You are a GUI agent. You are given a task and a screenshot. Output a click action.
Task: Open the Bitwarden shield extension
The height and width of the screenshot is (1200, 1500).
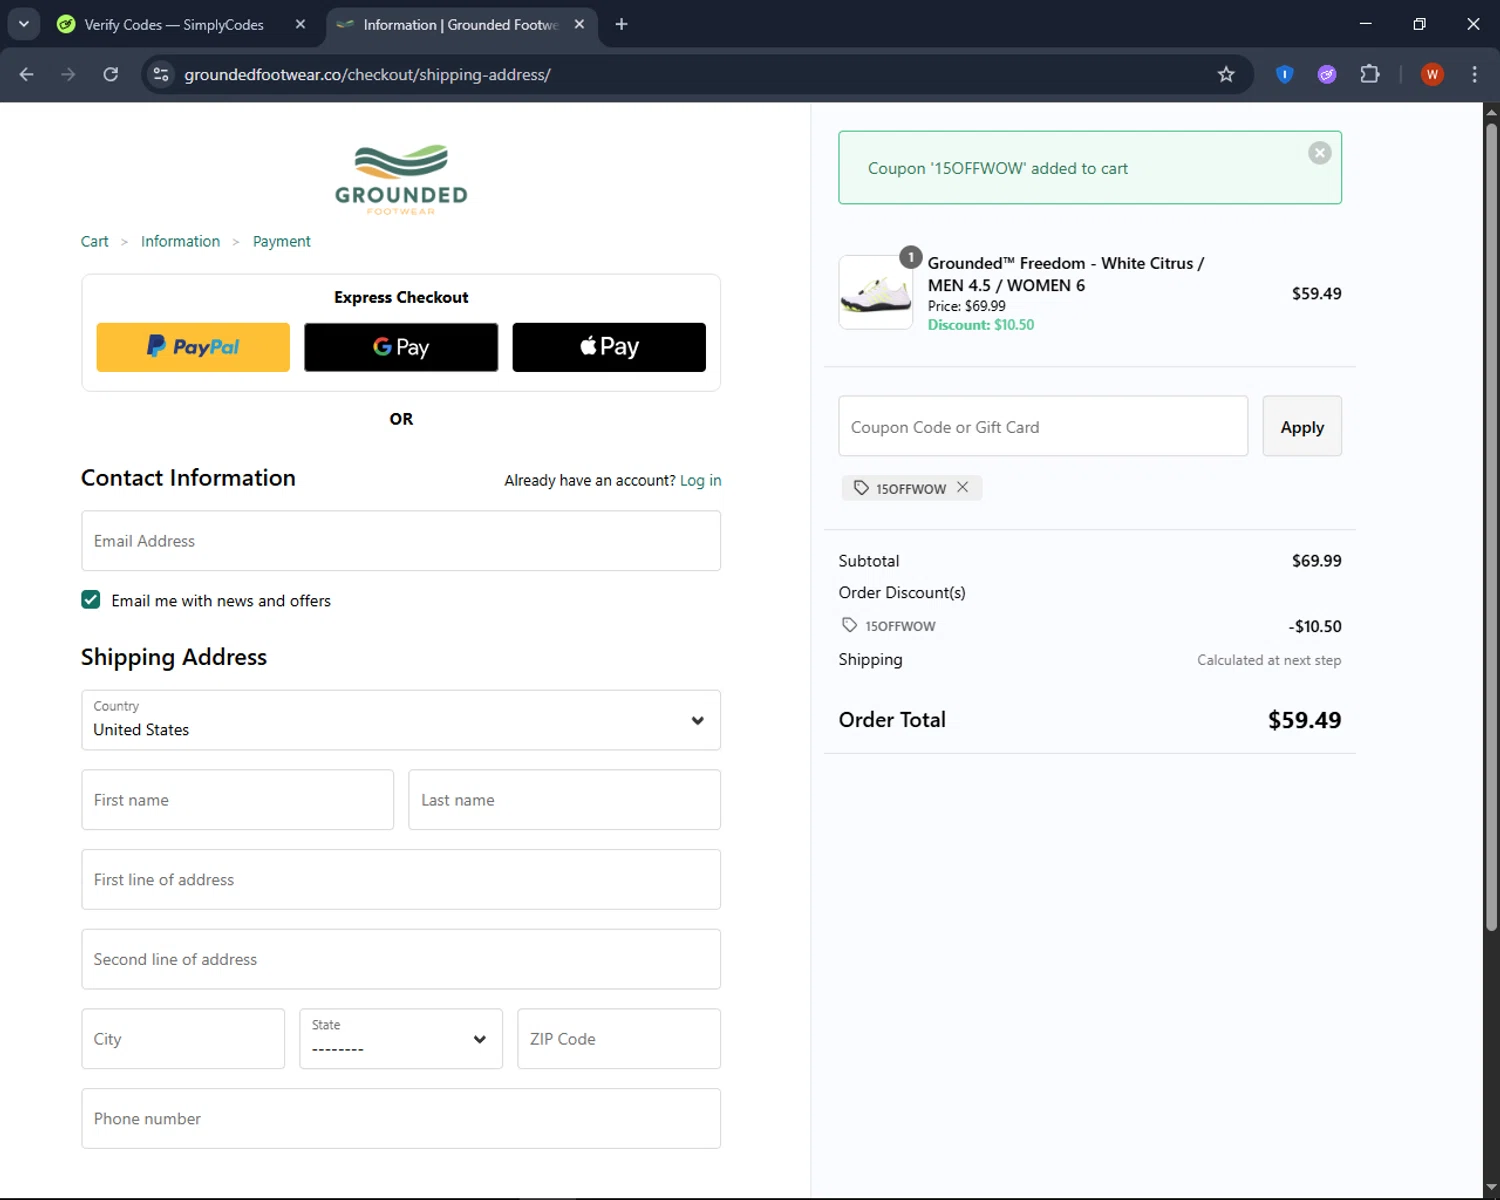[x=1285, y=74]
